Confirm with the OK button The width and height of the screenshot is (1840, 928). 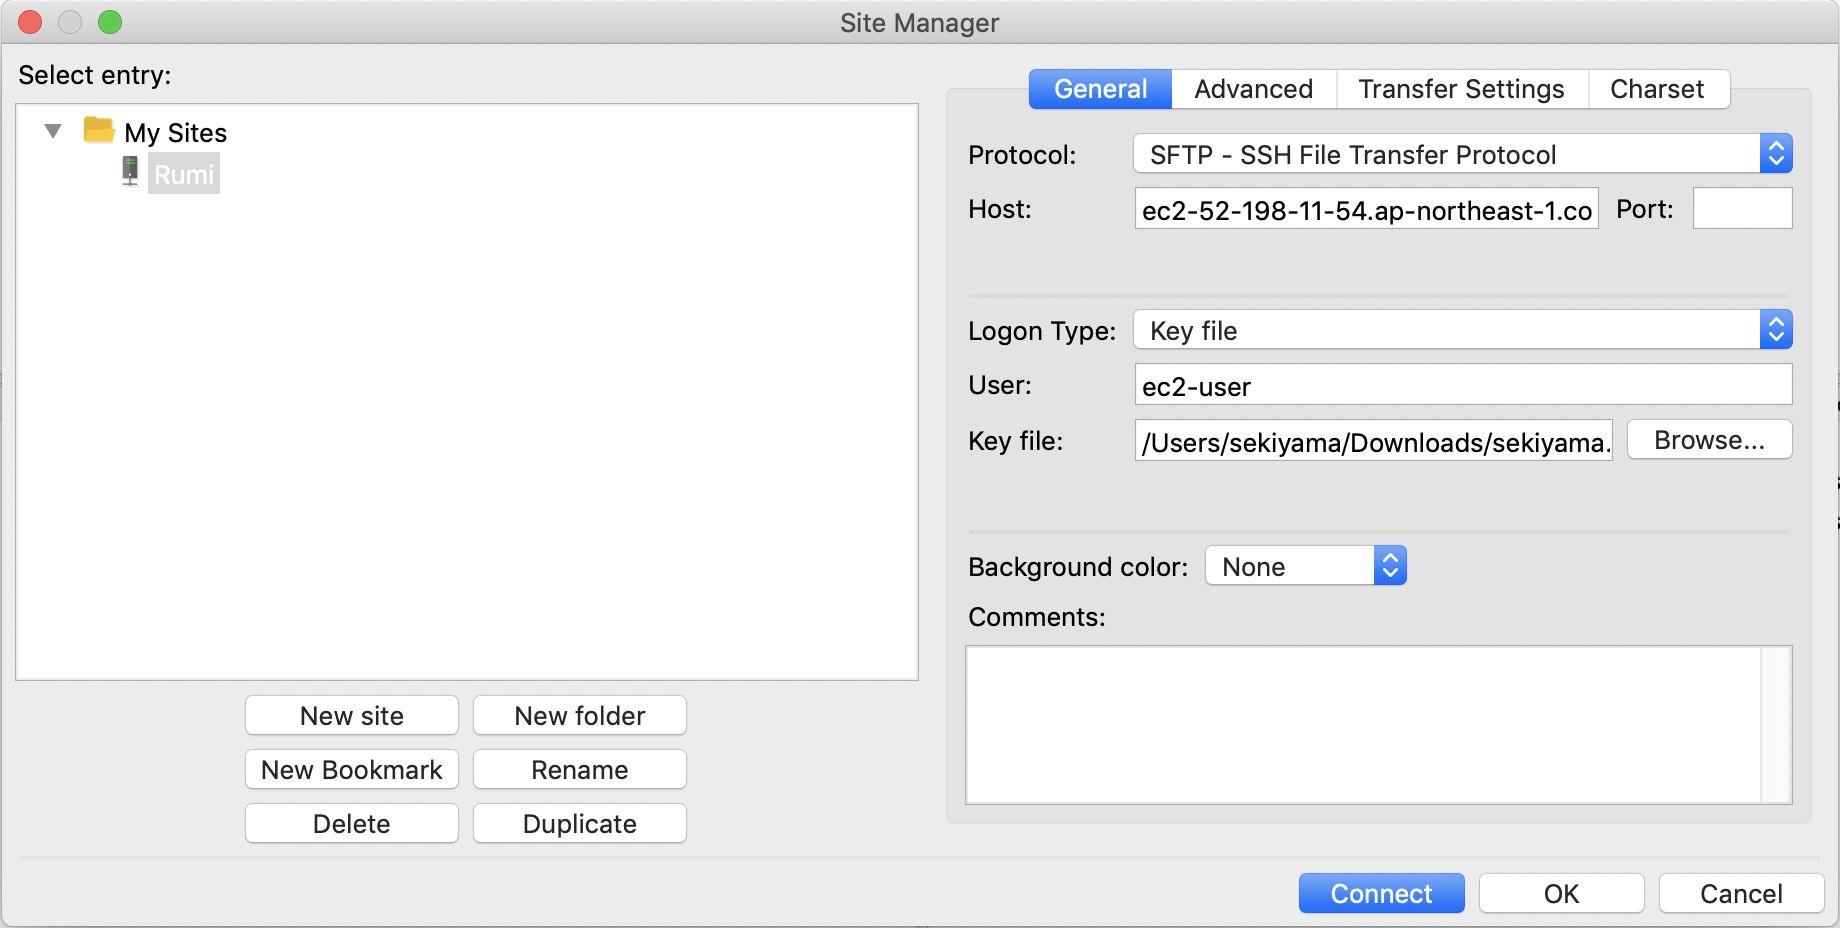coord(1561,893)
